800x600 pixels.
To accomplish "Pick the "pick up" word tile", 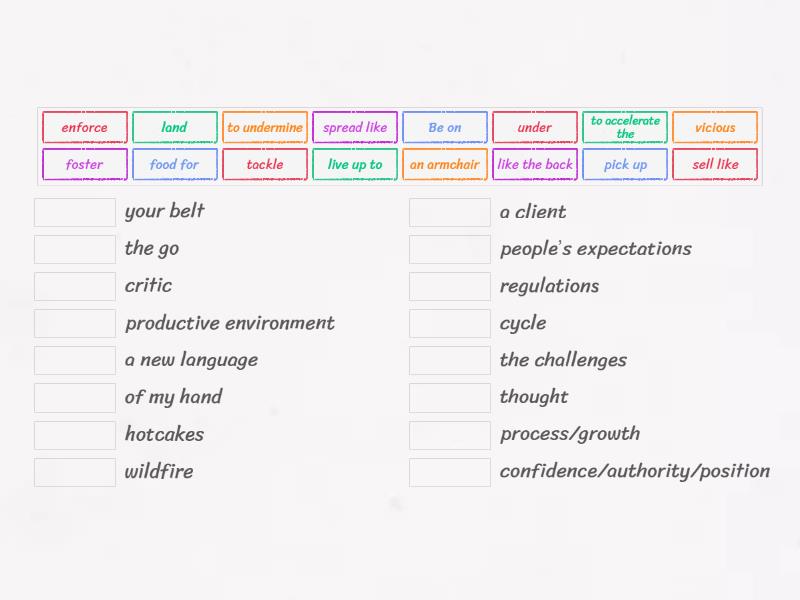I will [625, 164].
